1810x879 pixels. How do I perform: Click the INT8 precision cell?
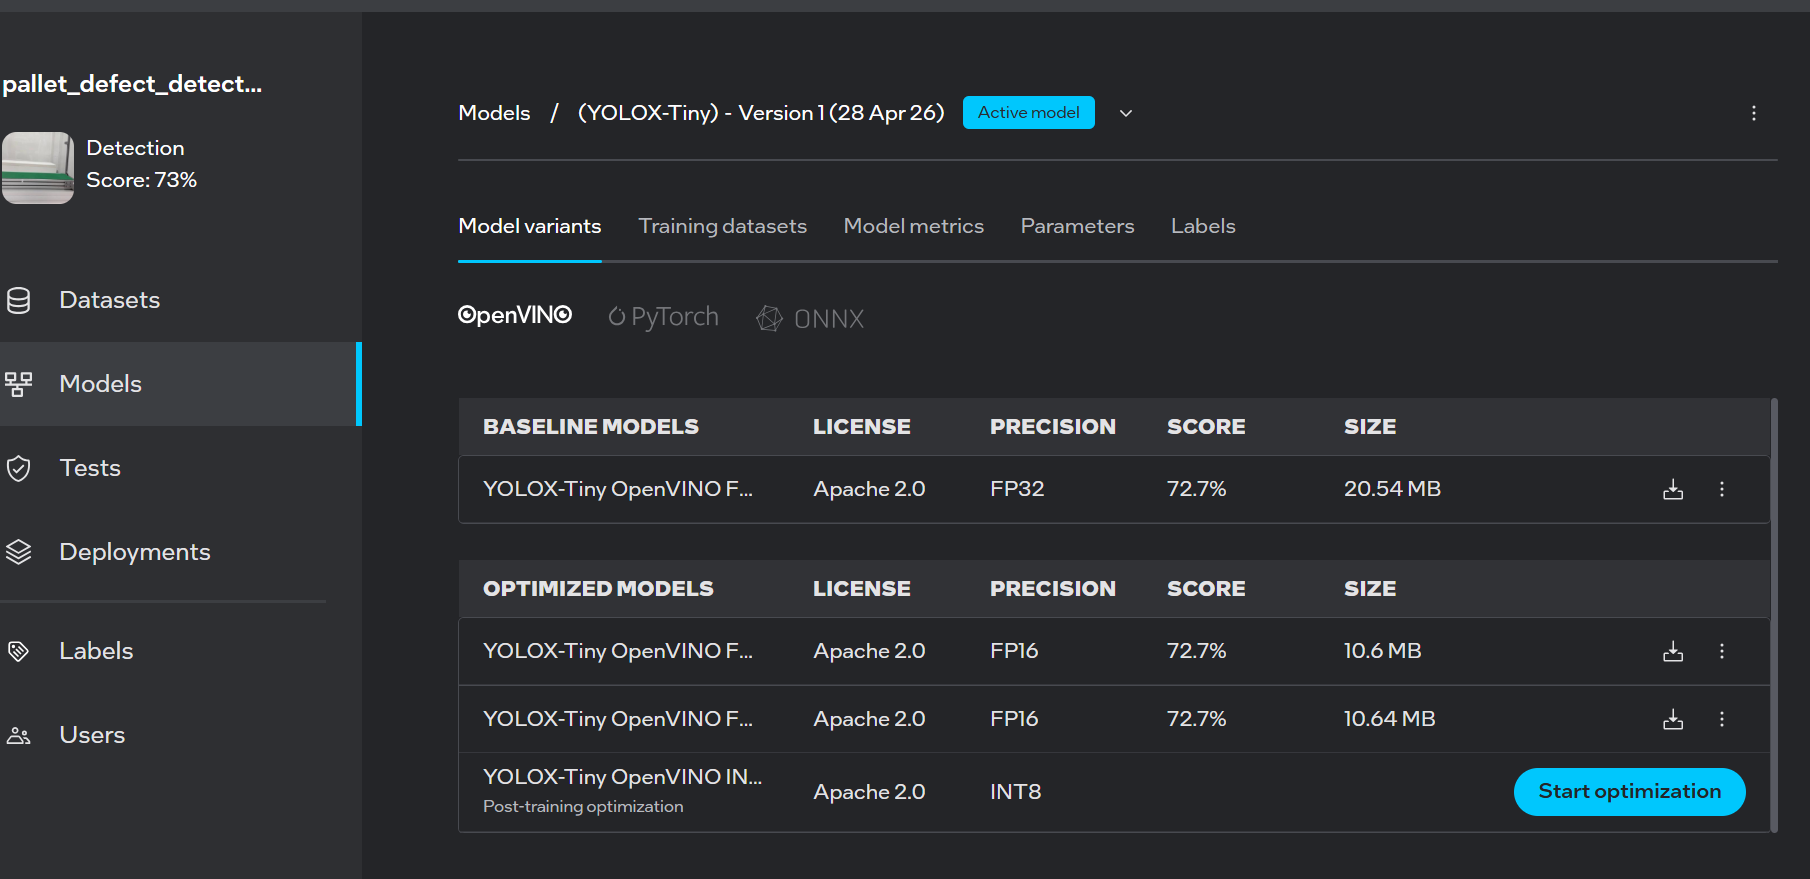click(1016, 792)
